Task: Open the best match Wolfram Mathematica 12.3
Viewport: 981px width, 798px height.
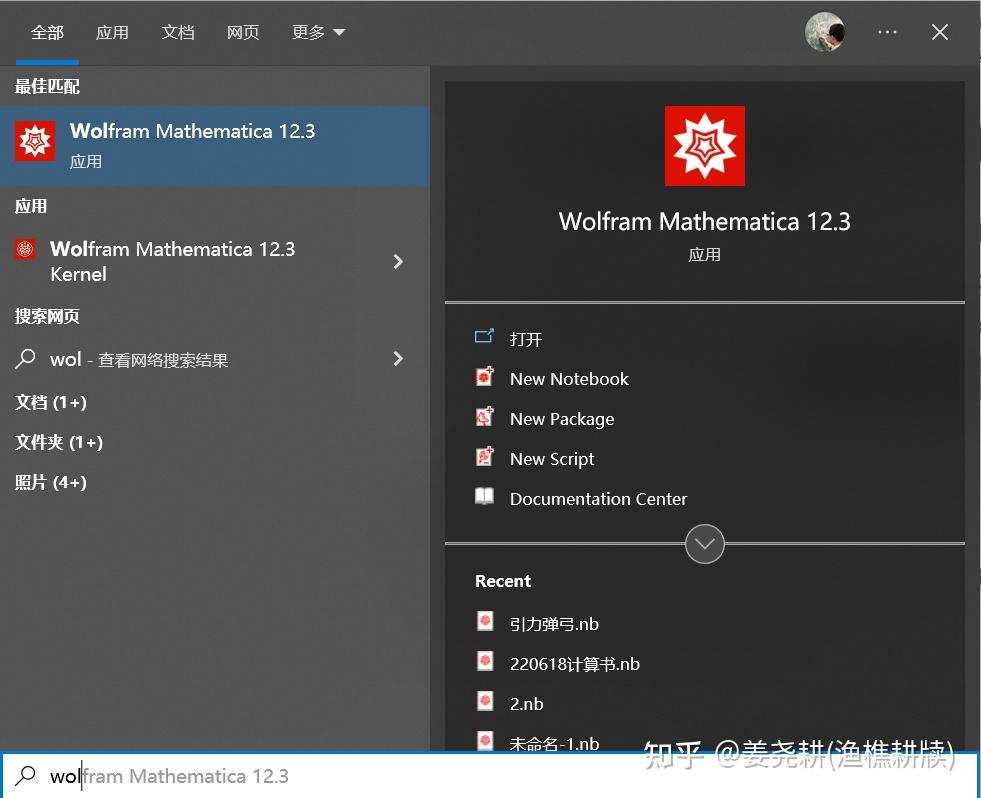Action: 215,146
